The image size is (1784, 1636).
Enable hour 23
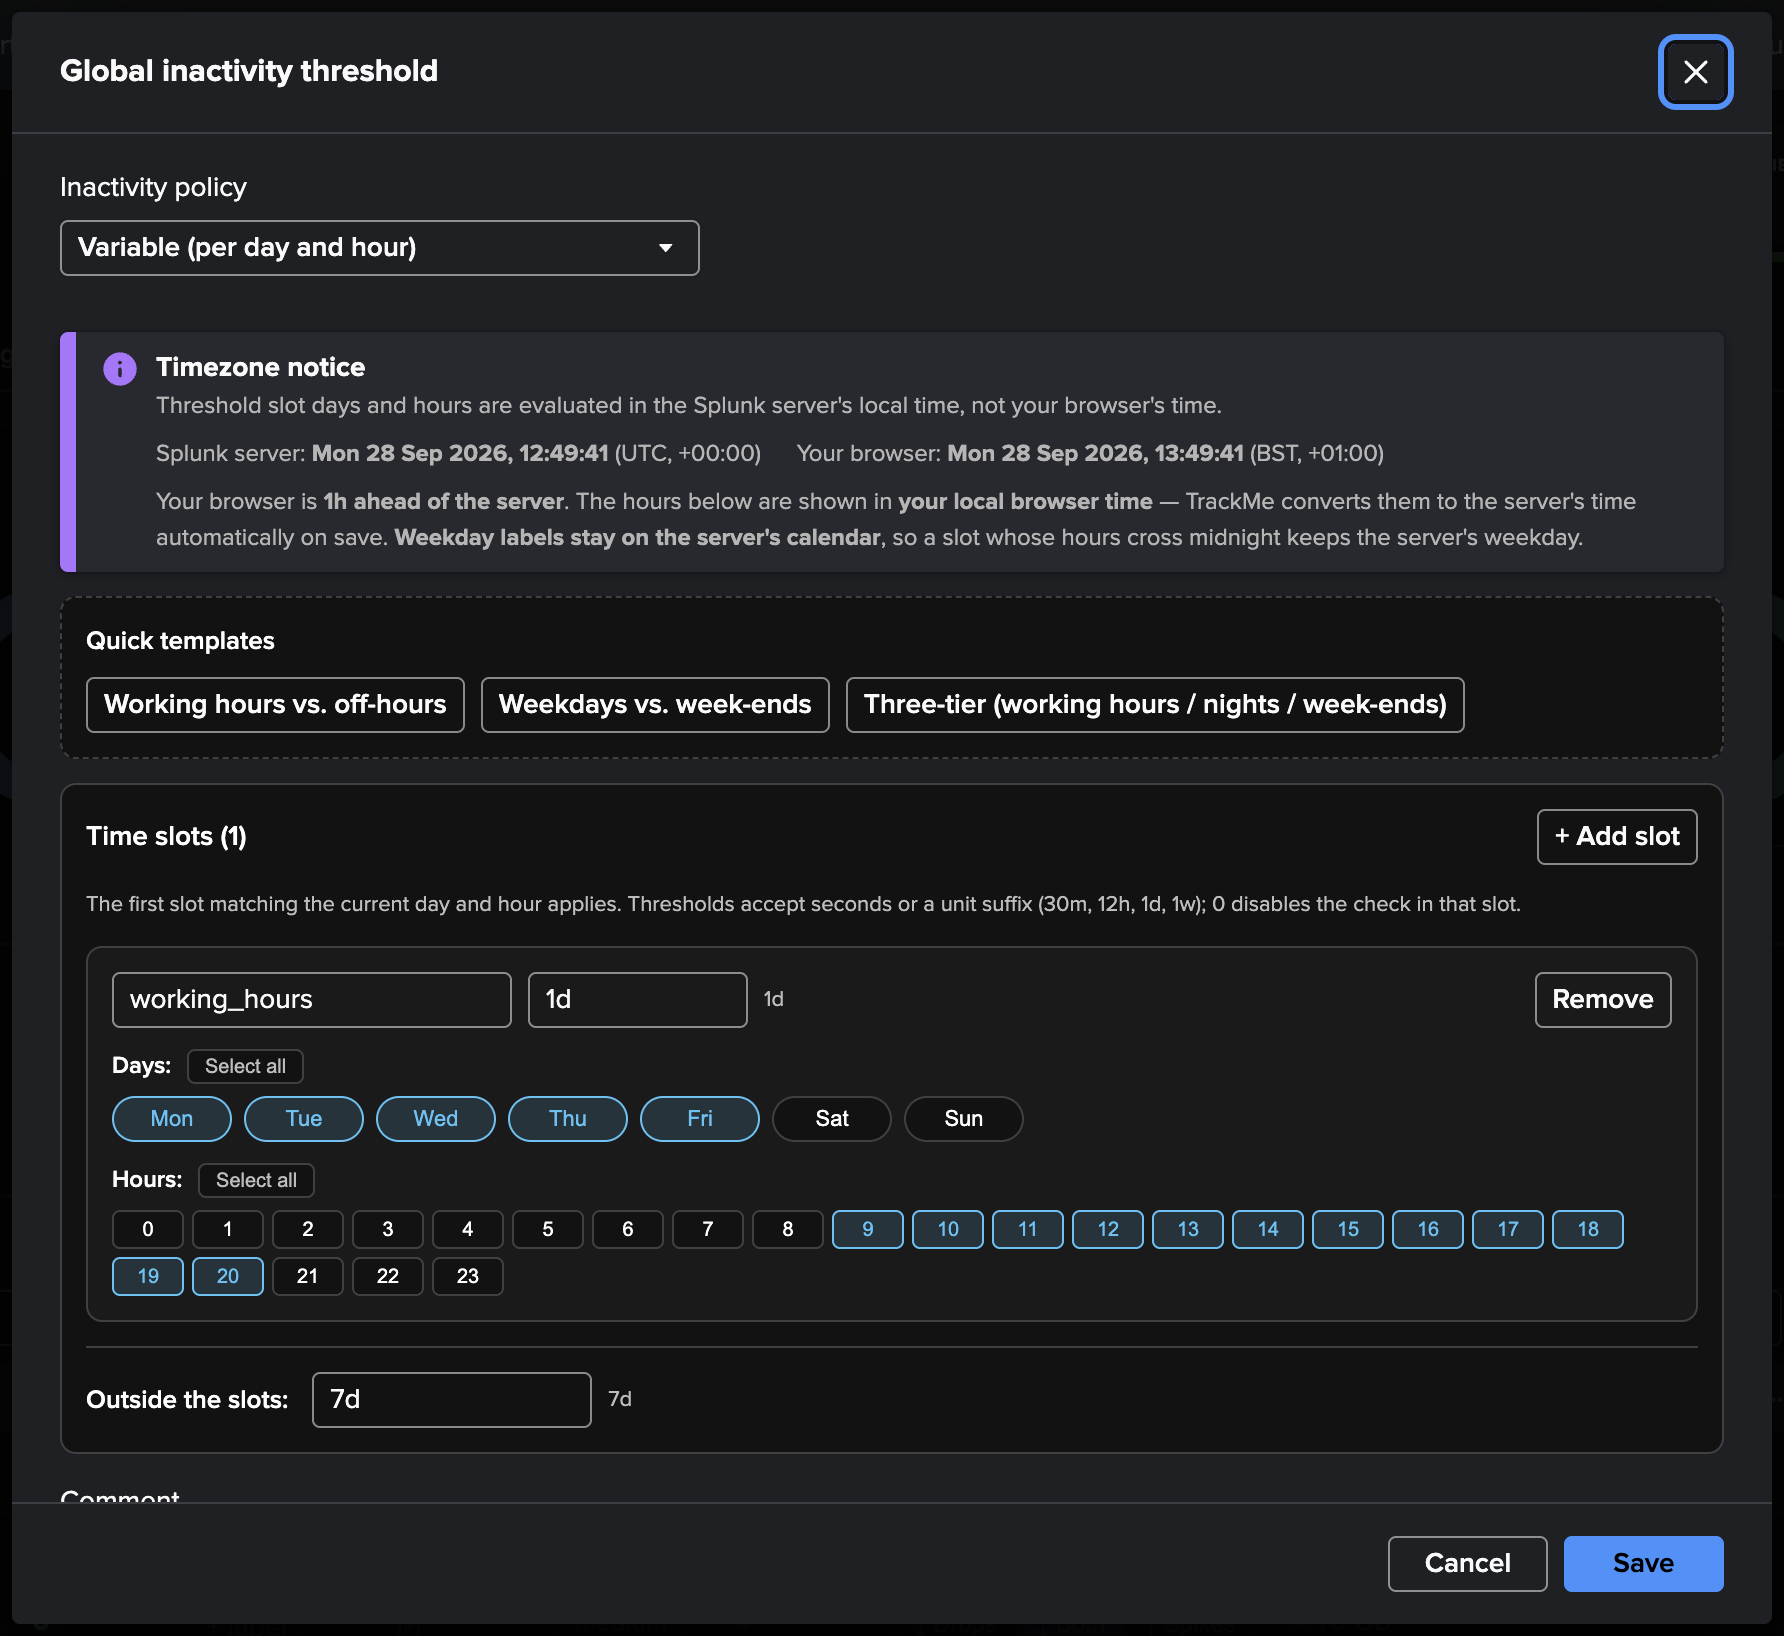pyautogui.click(x=468, y=1276)
